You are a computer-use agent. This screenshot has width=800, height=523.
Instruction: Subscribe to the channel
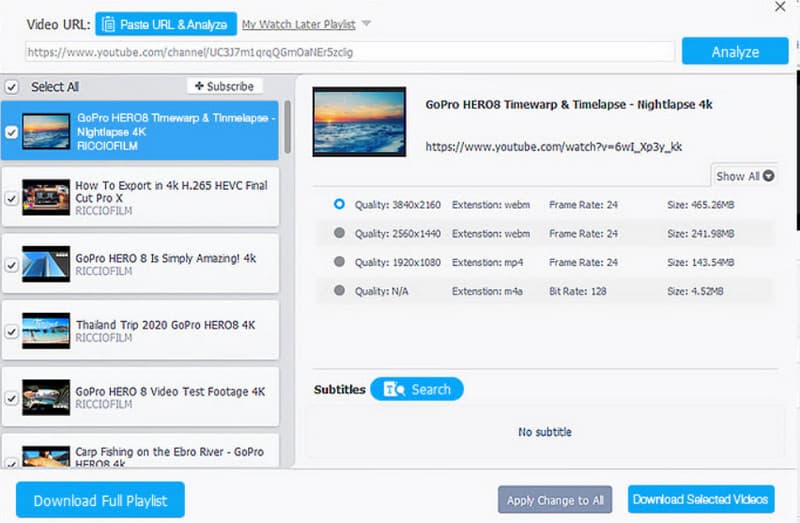(224, 86)
